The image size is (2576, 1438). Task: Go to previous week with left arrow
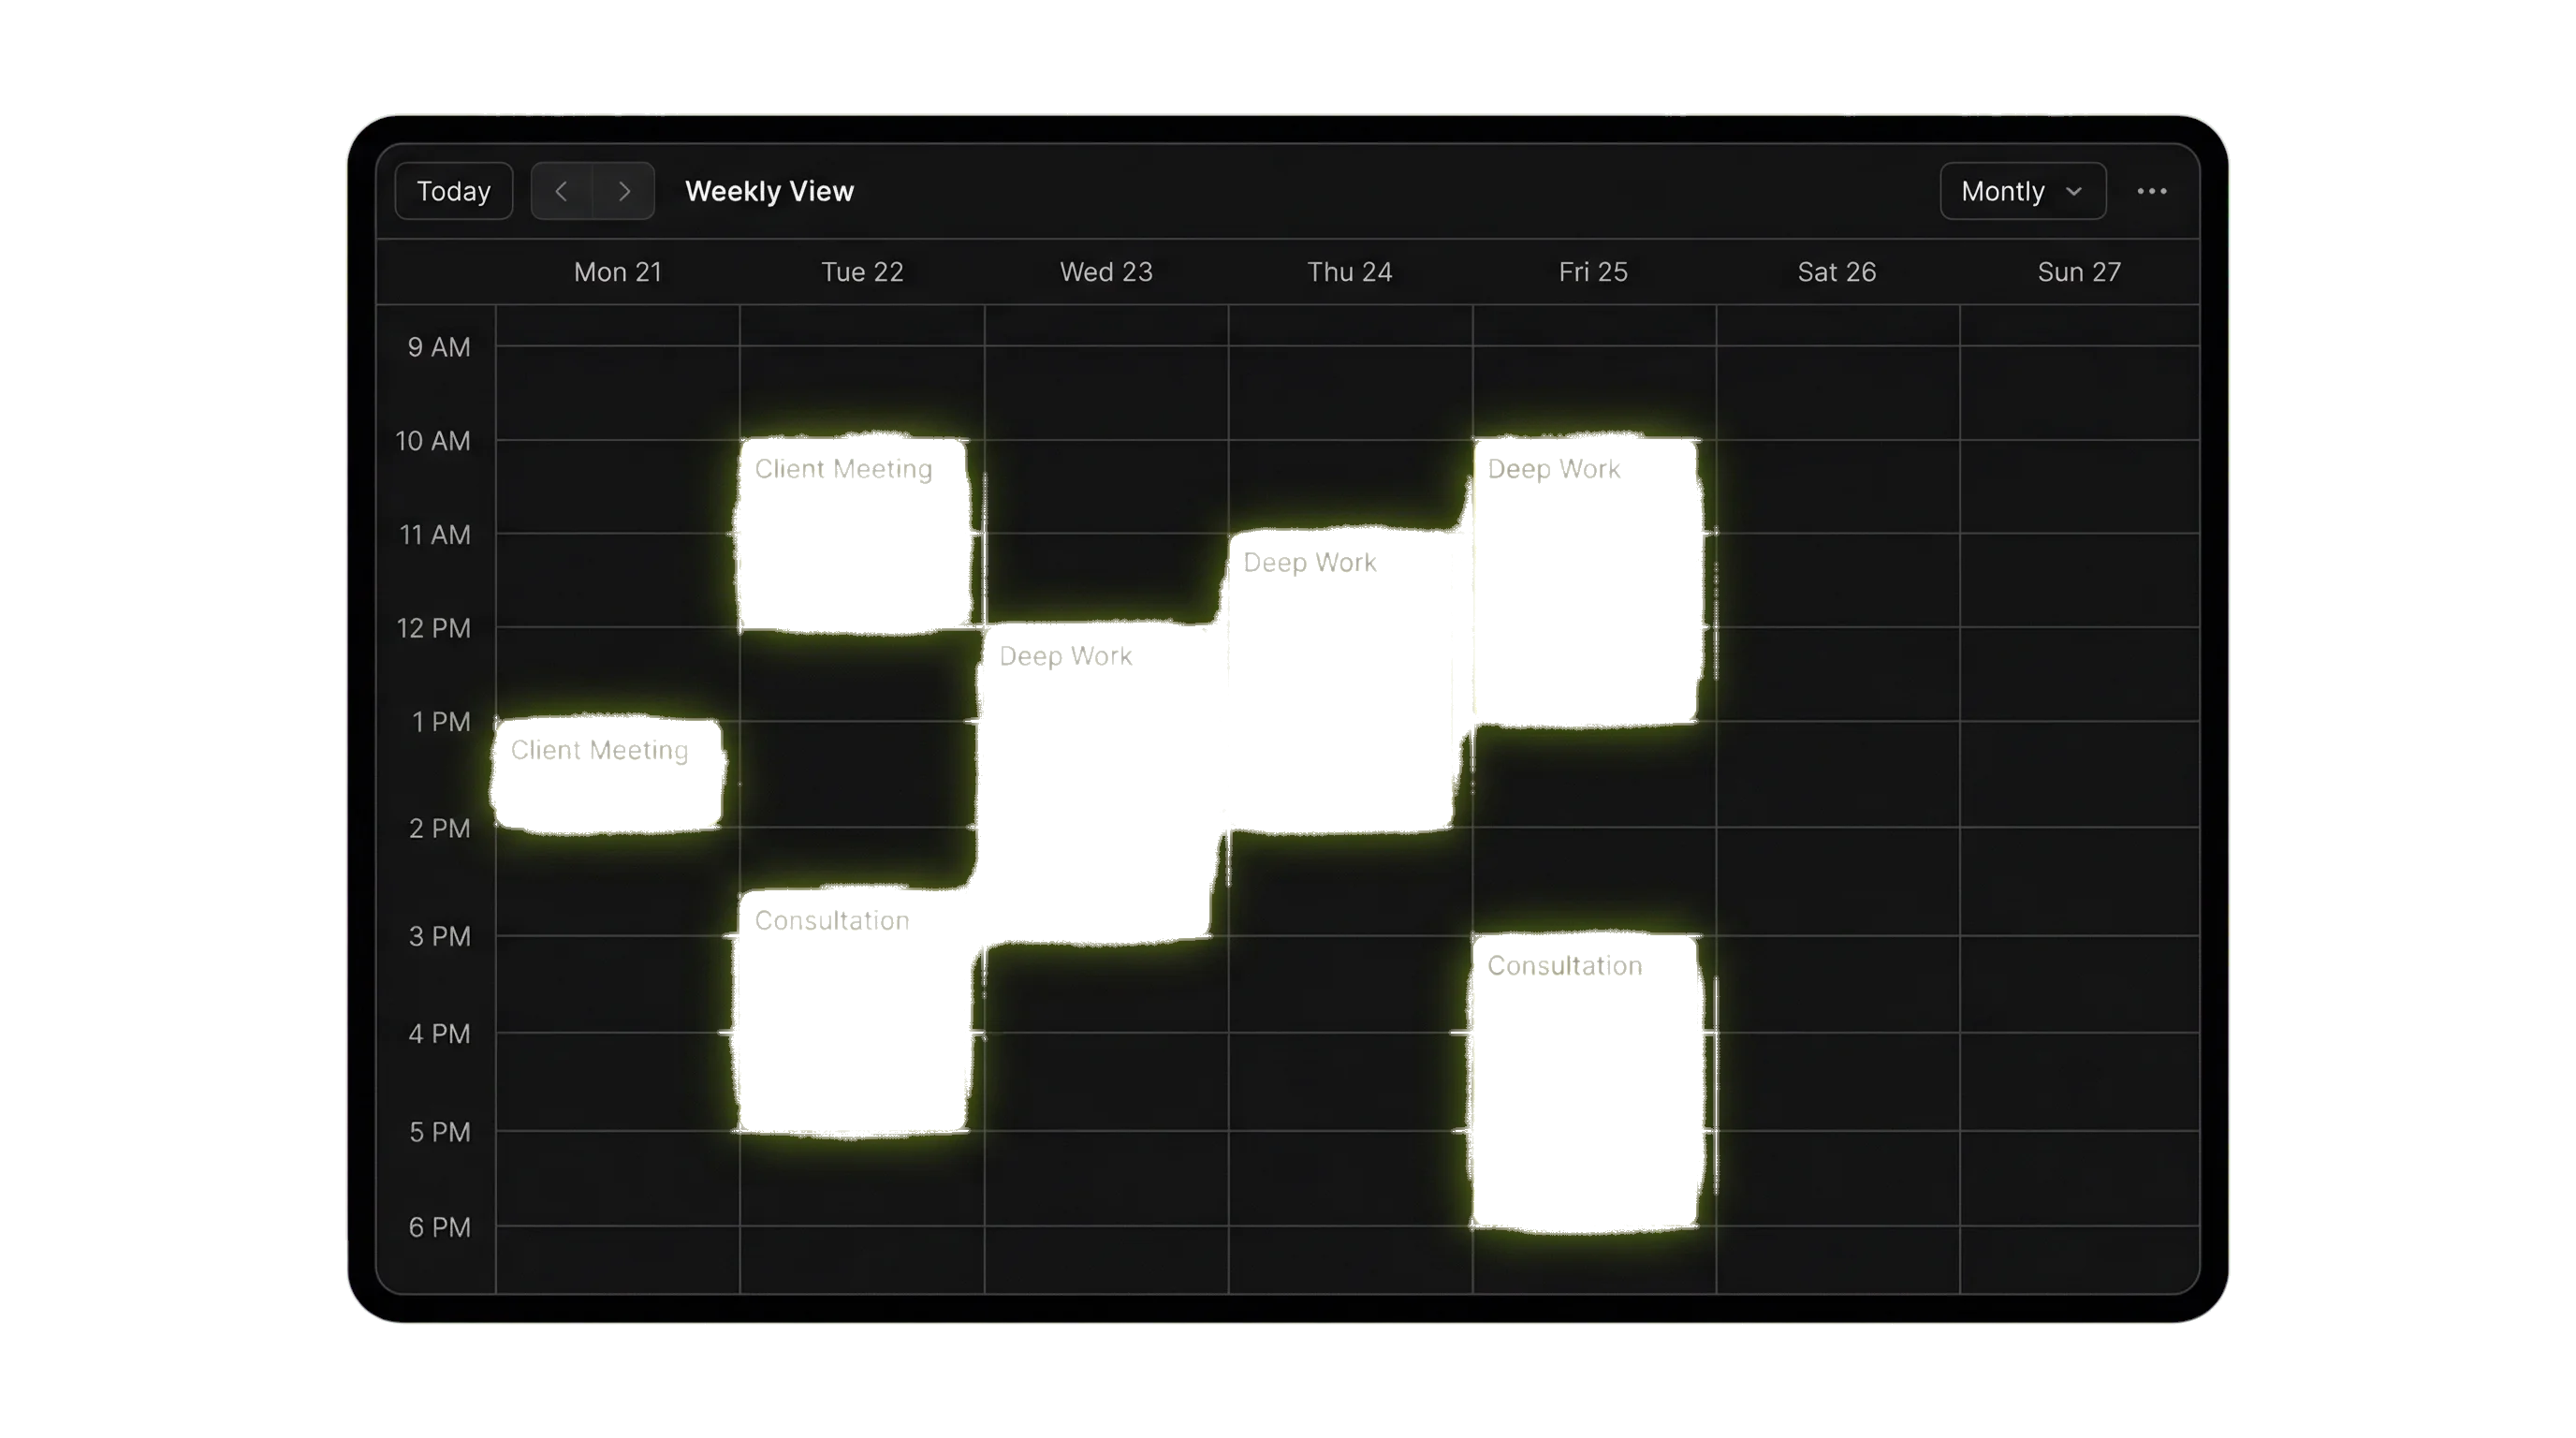(561, 191)
